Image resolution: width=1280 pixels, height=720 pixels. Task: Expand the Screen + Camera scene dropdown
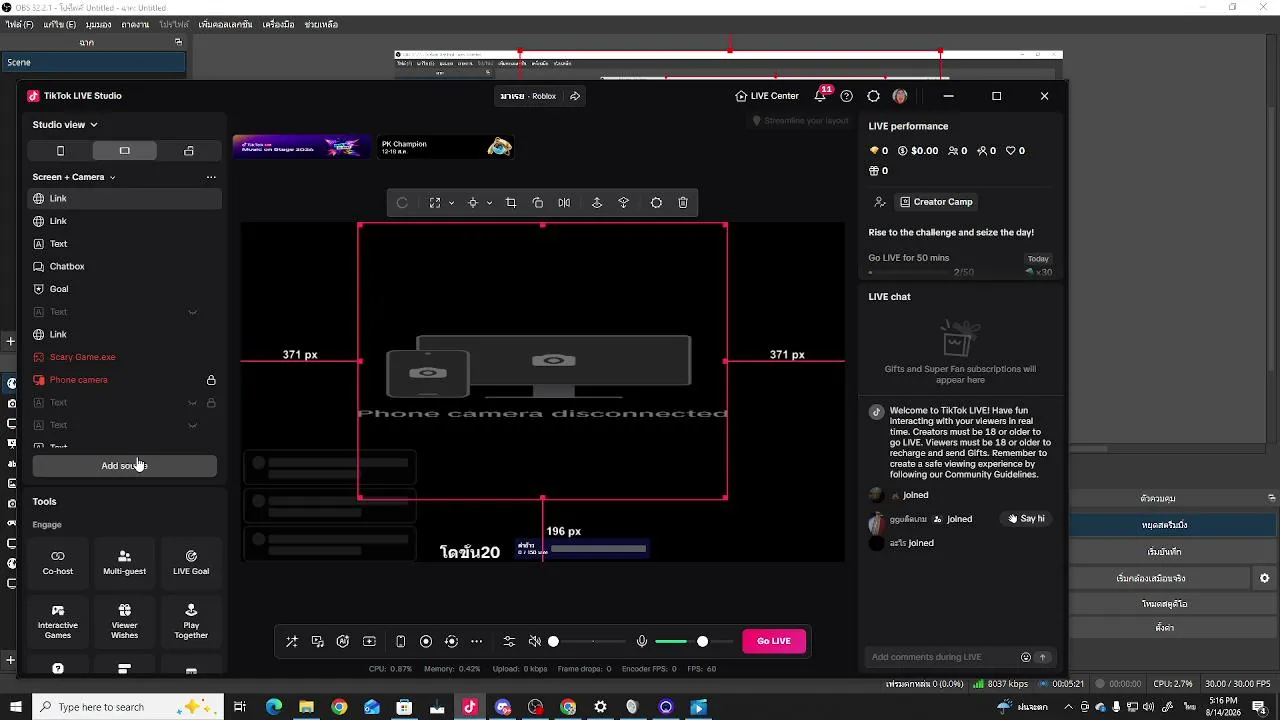tap(112, 177)
